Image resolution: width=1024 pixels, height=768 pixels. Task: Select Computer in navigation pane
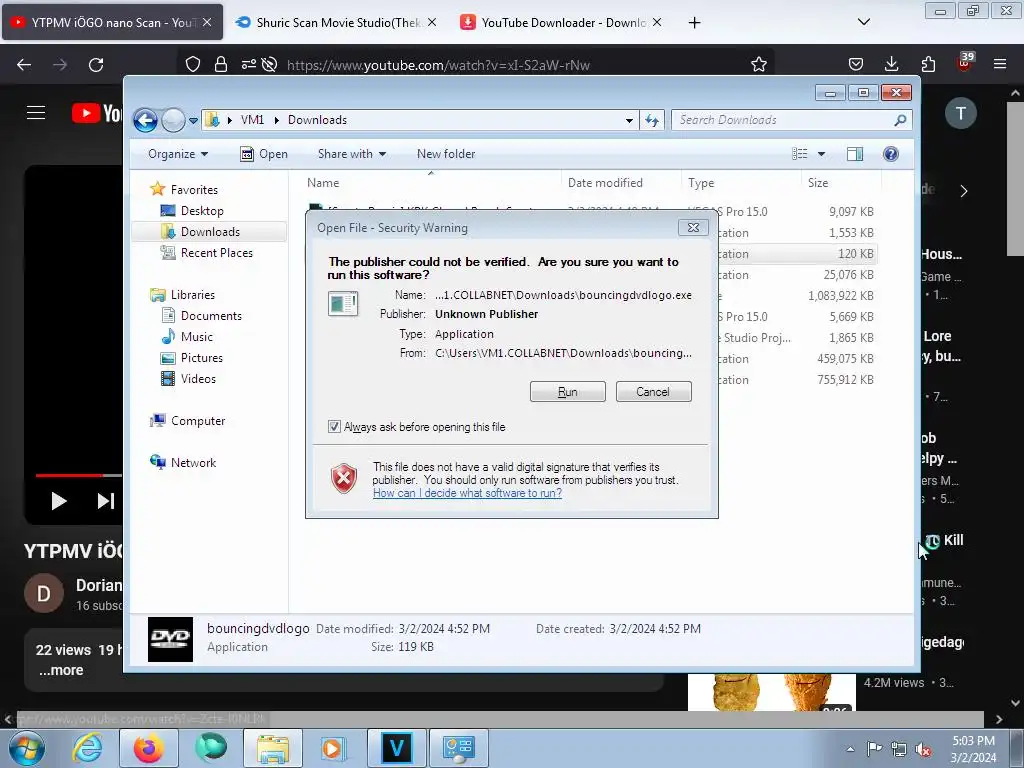click(x=188, y=421)
